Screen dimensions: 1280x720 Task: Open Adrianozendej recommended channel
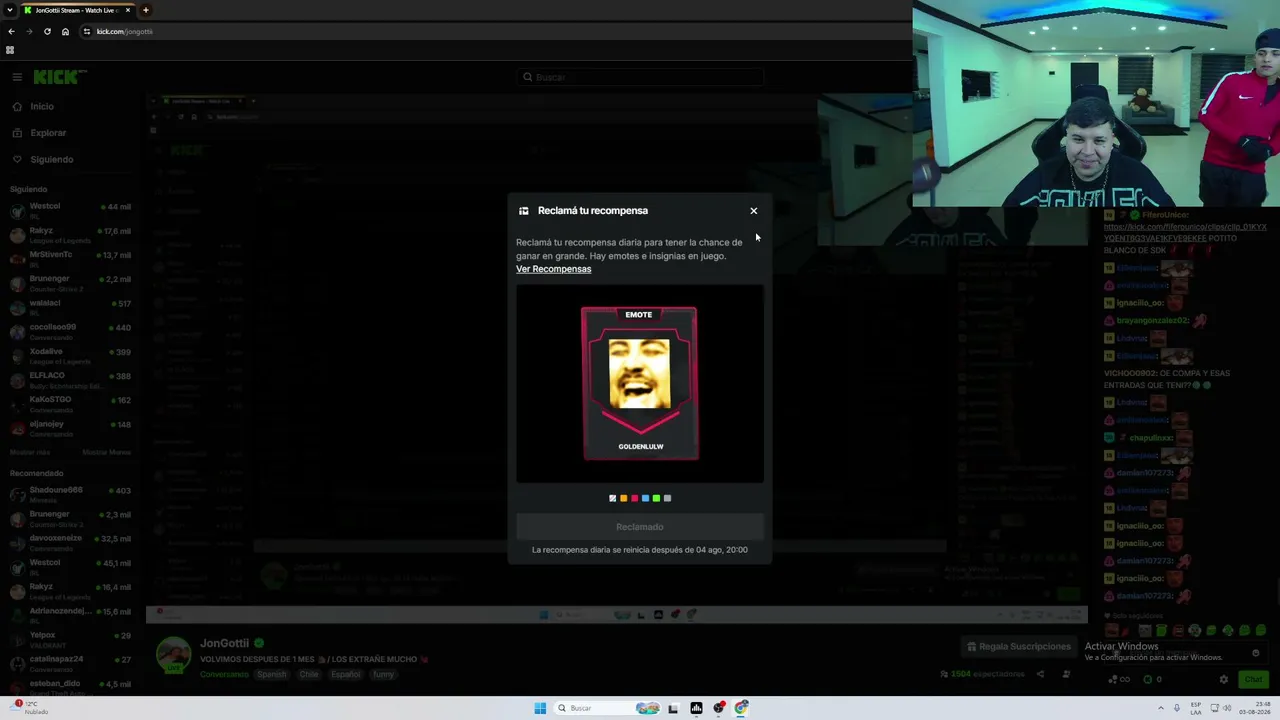coord(72,615)
